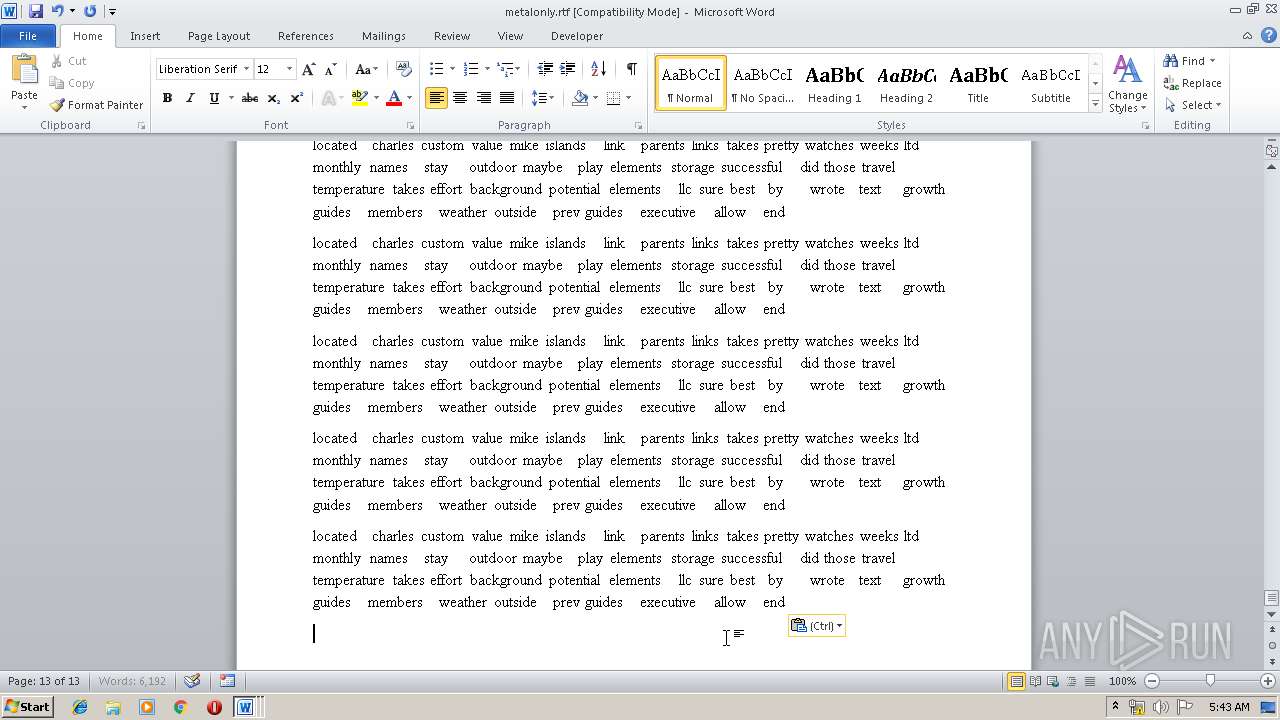Viewport: 1280px width, 720px height.
Task: Click the Paste clipboard icon
Action: click(24, 69)
